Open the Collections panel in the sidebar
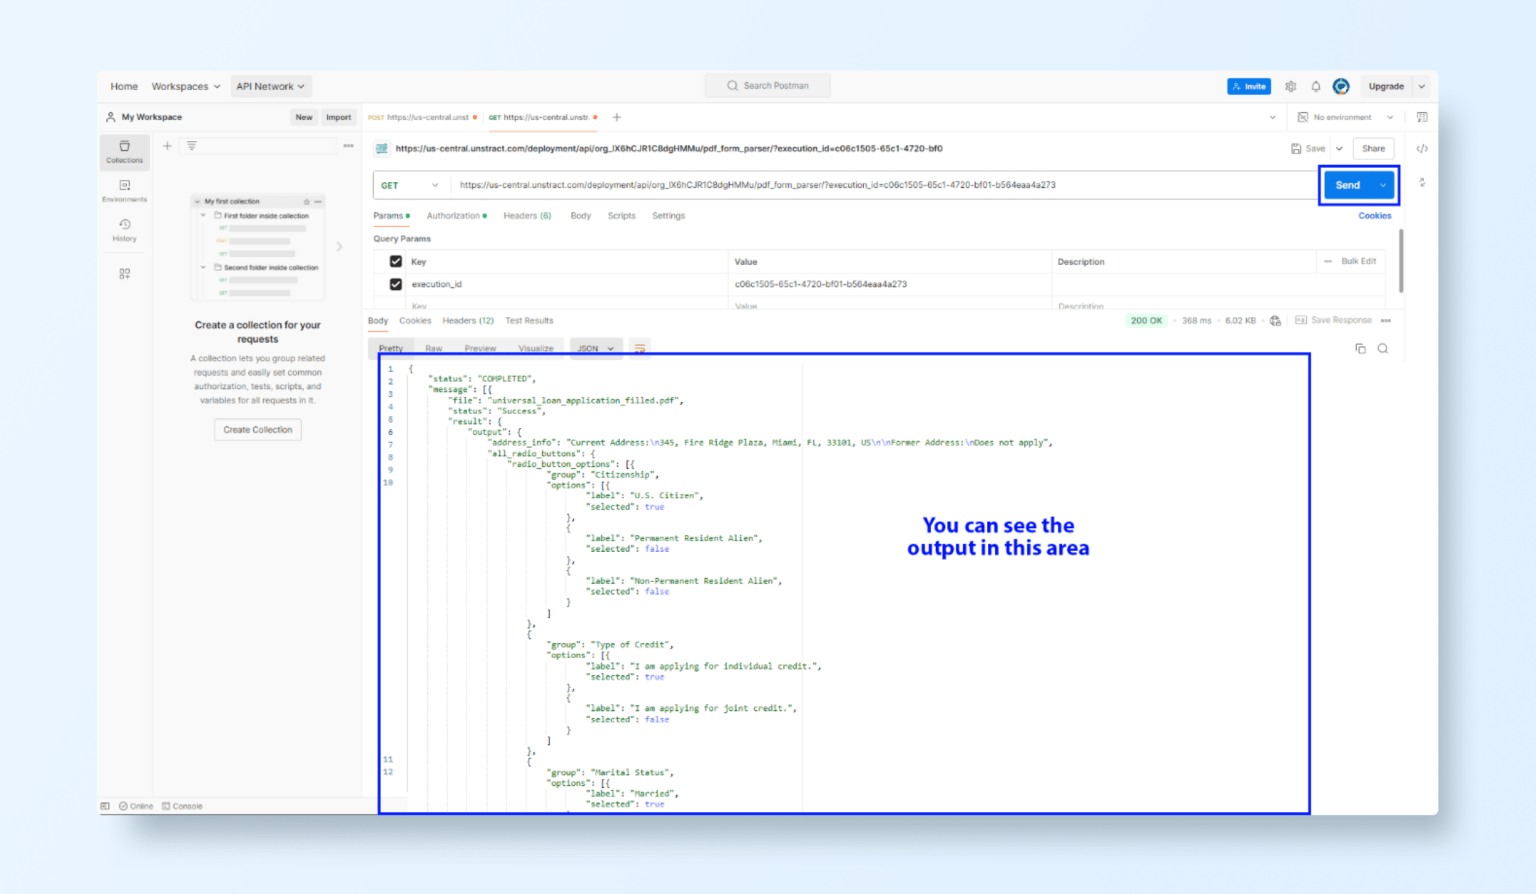Image resolution: width=1536 pixels, height=894 pixels. click(124, 152)
